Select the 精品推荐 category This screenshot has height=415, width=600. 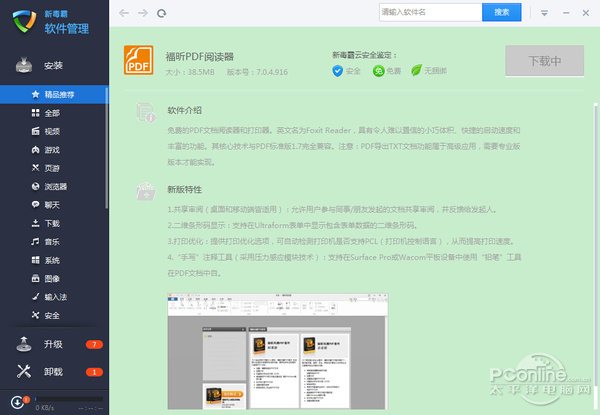(x=59, y=94)
